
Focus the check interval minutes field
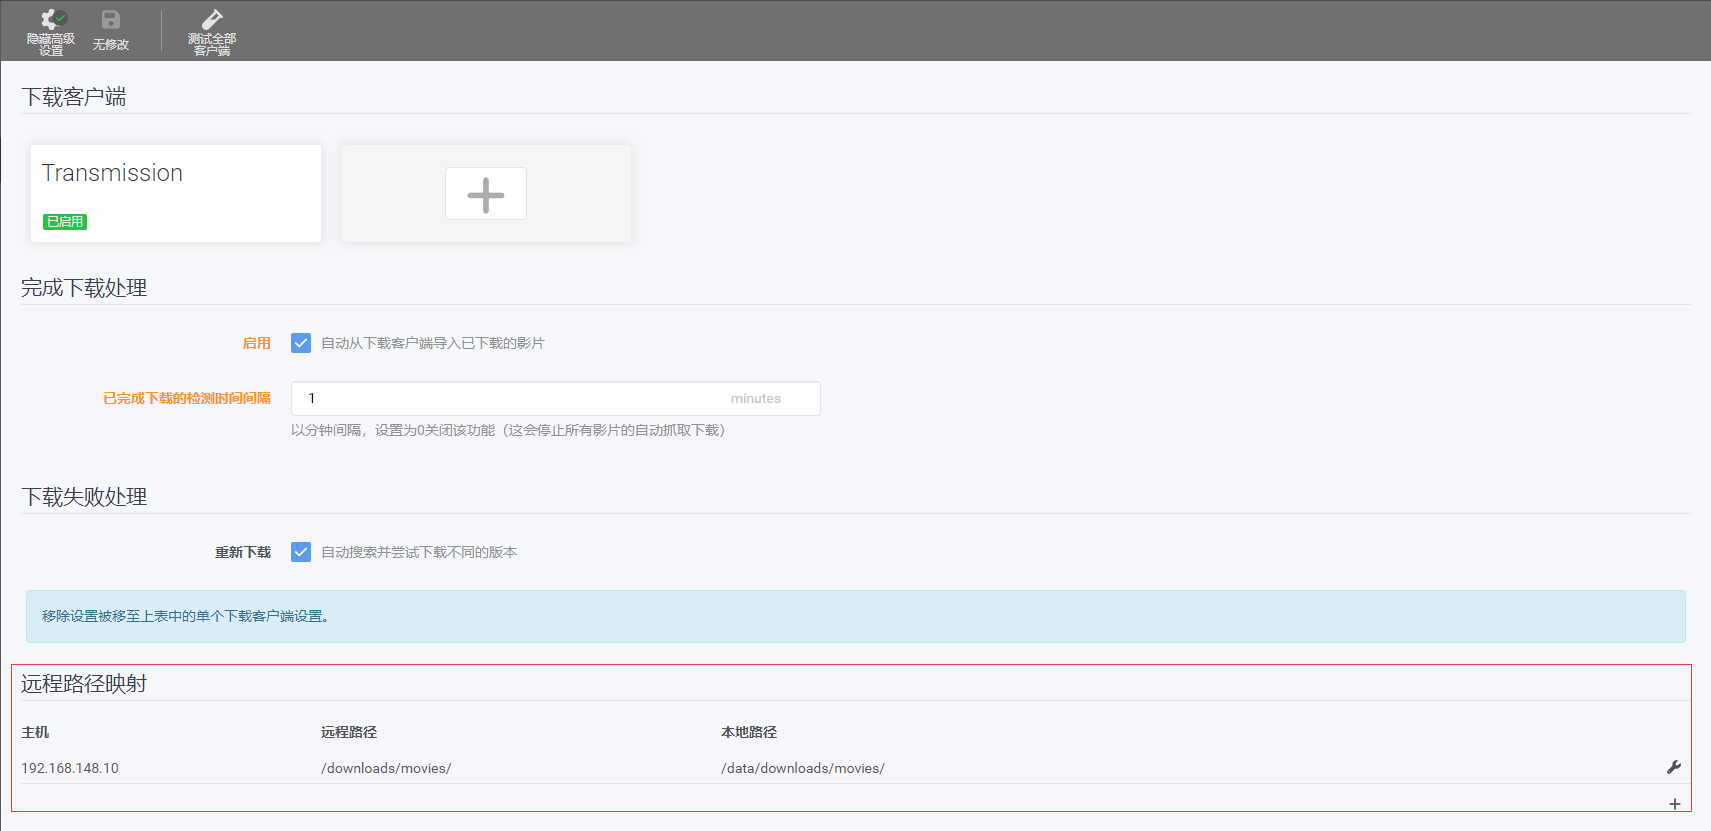click(556, 398)
